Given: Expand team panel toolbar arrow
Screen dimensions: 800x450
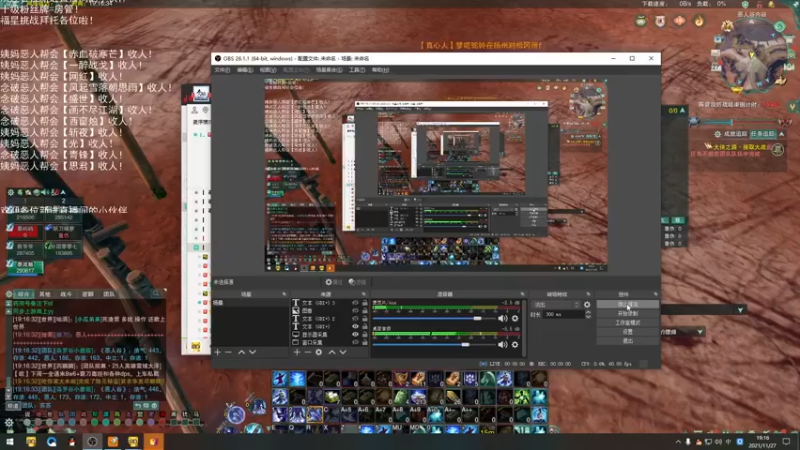Looking at the screenshot, I should point(63,192).
